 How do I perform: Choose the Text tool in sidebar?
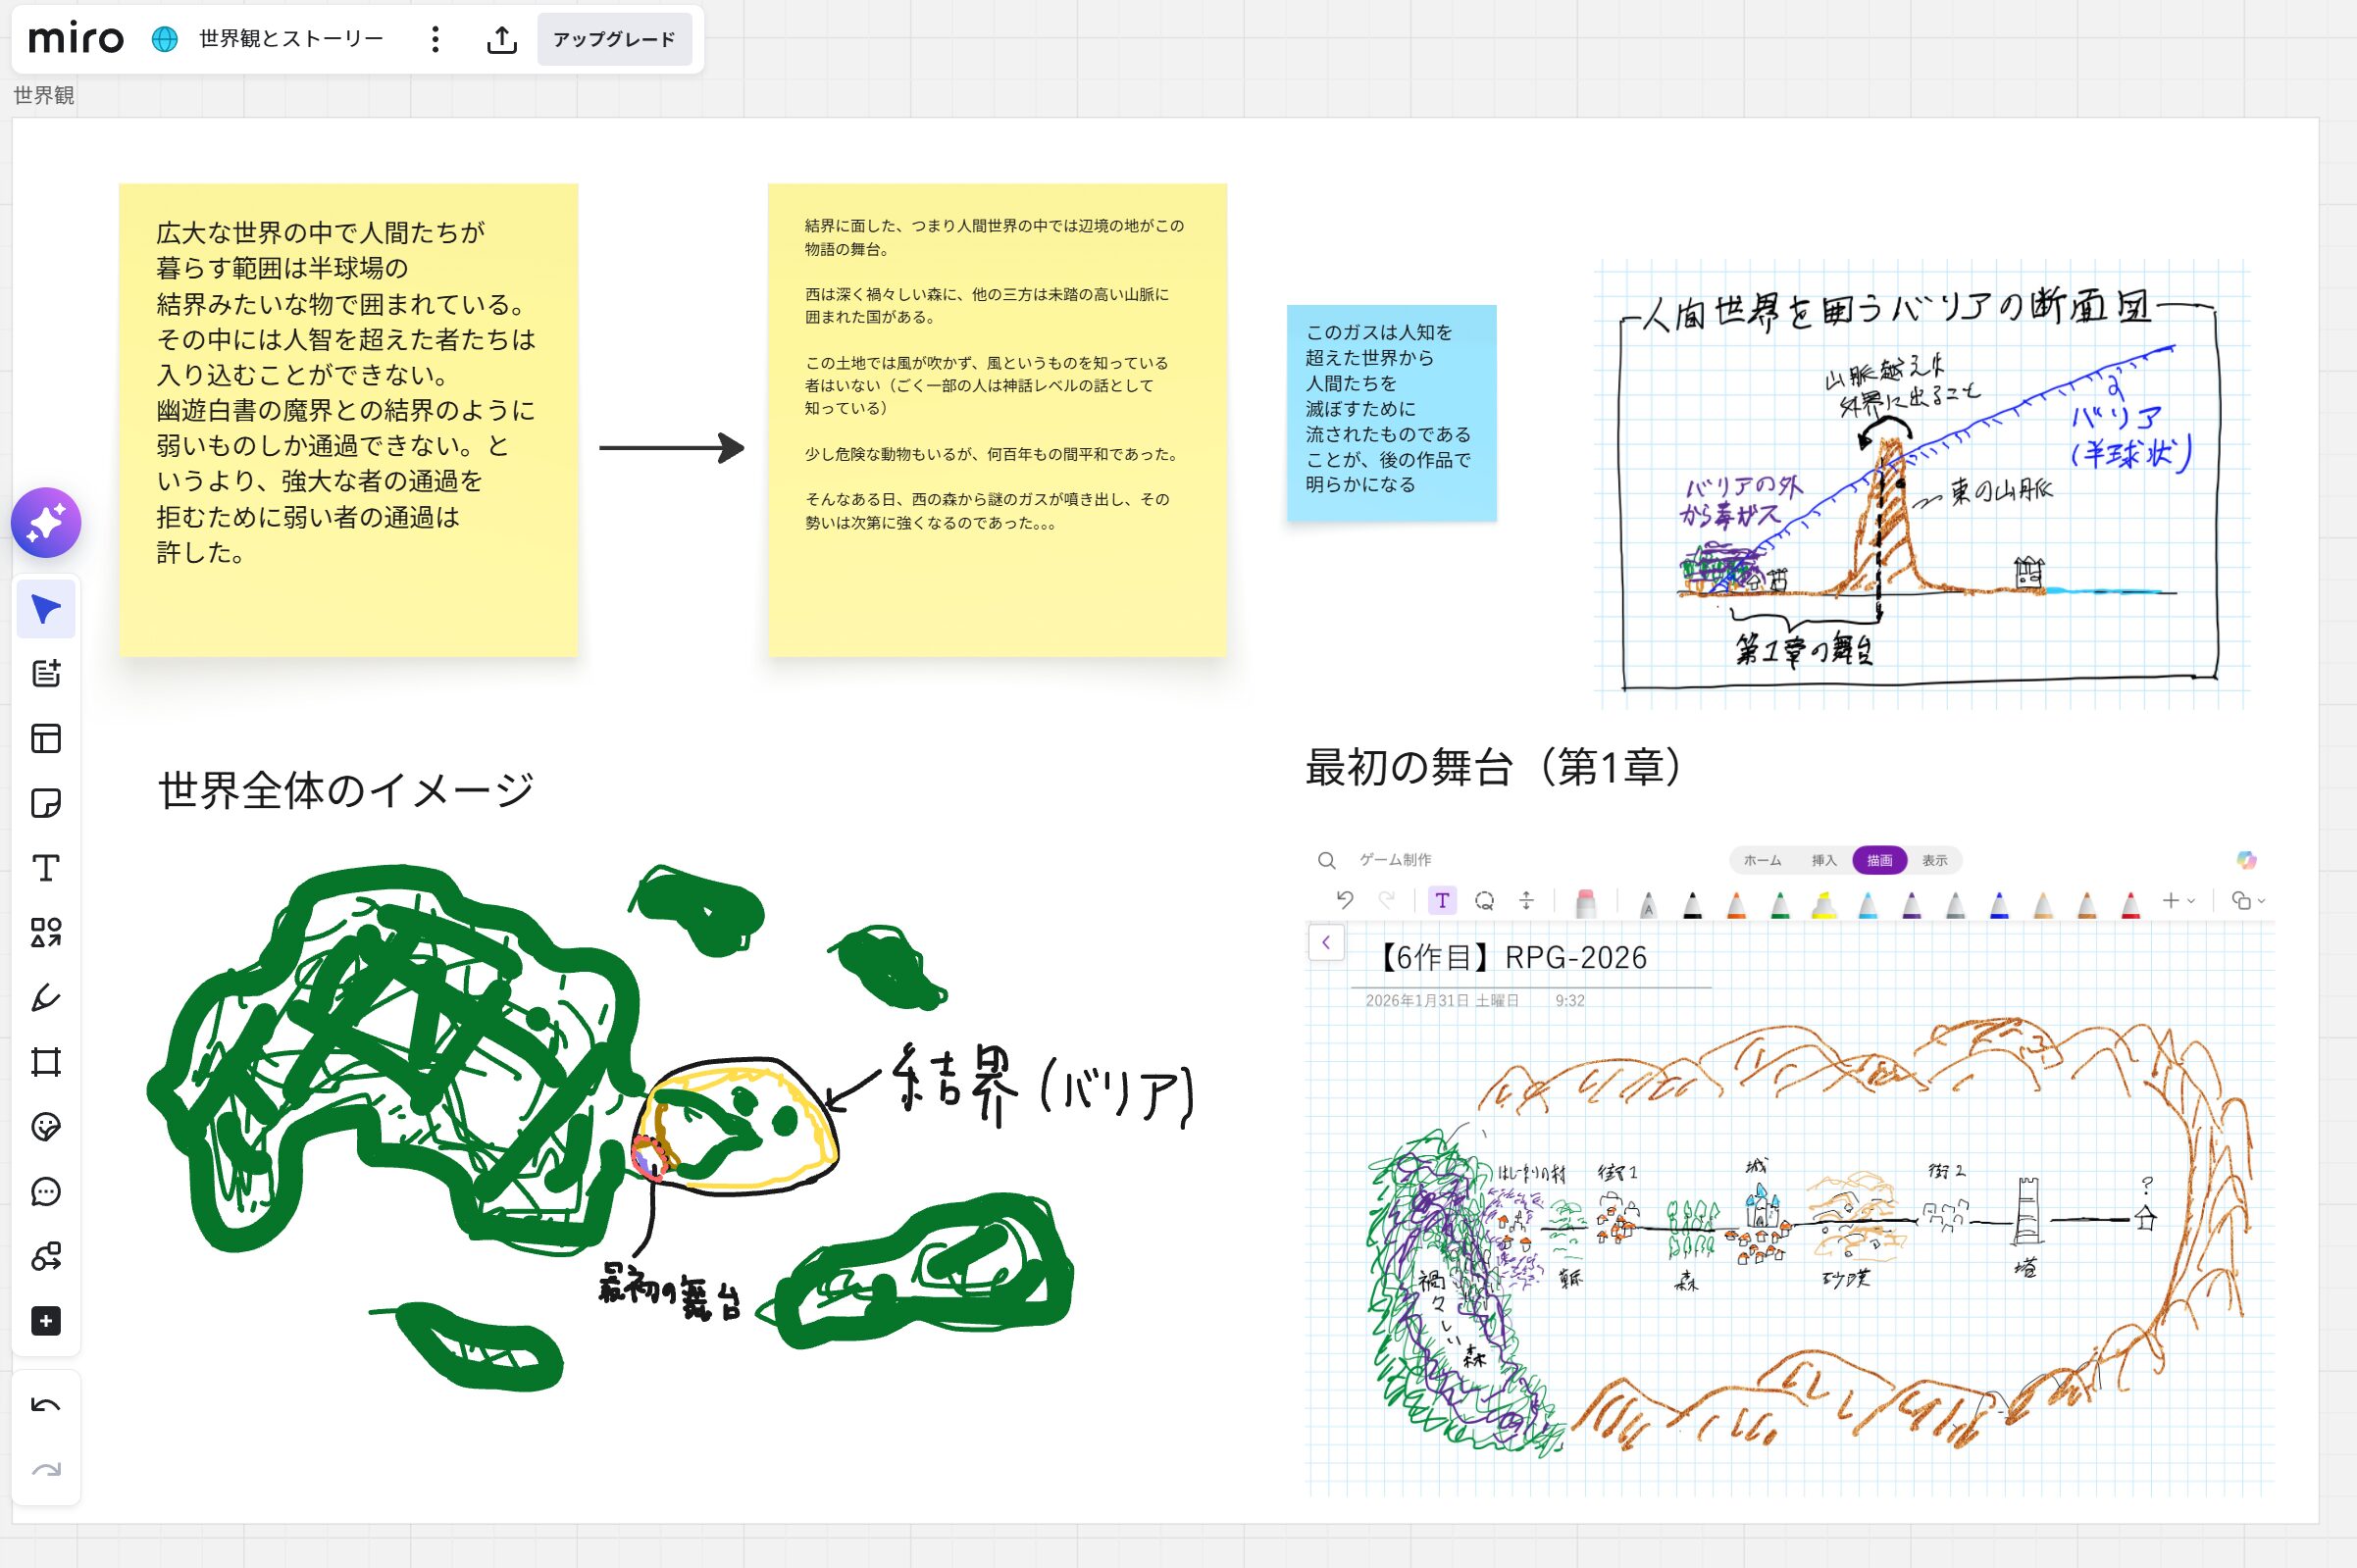(46, 868)
